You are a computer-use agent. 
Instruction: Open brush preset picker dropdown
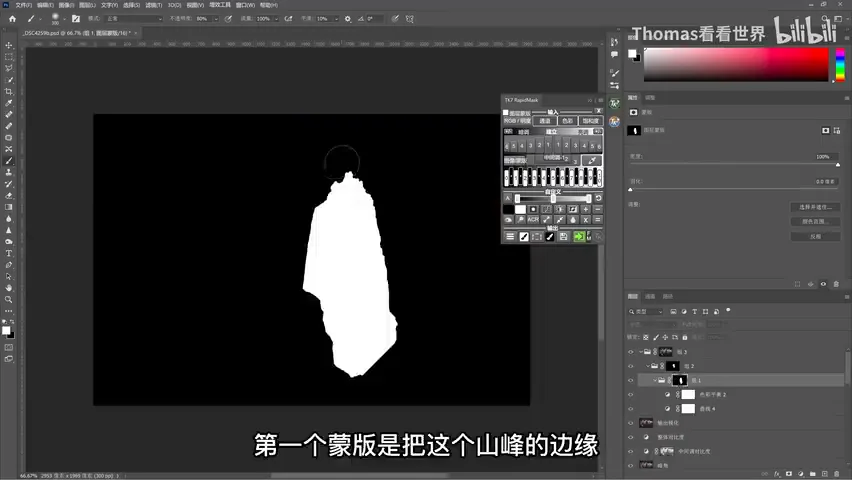(x=65, y=19)
